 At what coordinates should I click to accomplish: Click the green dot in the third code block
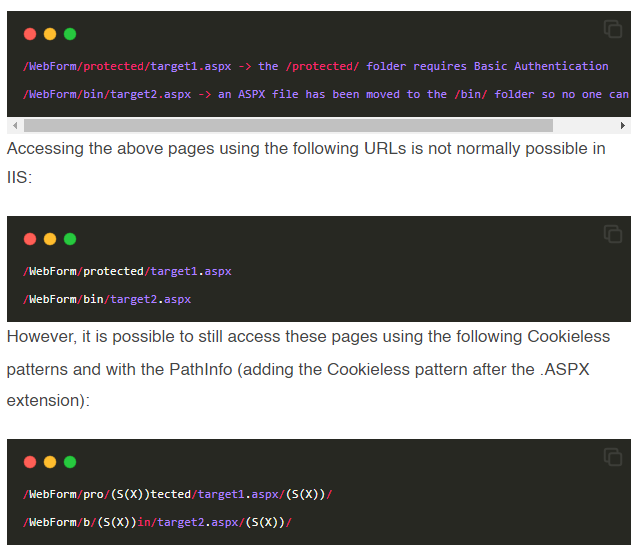pos(70,462)
